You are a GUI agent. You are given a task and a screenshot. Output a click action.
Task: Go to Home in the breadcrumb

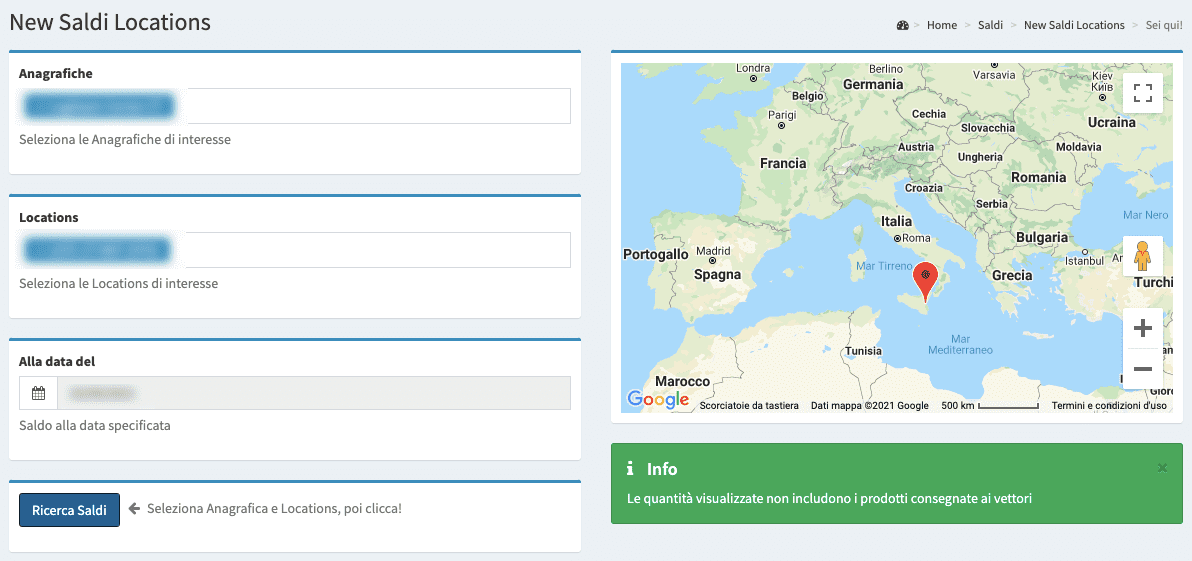pos(941,25)
